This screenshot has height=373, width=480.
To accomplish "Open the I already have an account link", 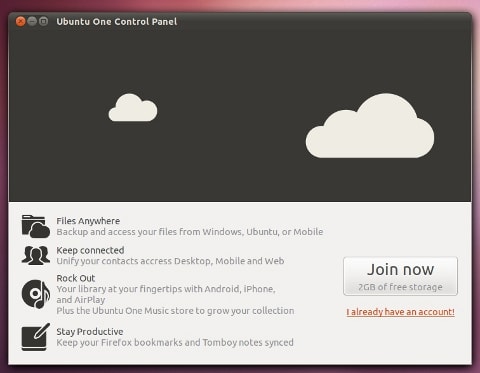I will (400, 312).
